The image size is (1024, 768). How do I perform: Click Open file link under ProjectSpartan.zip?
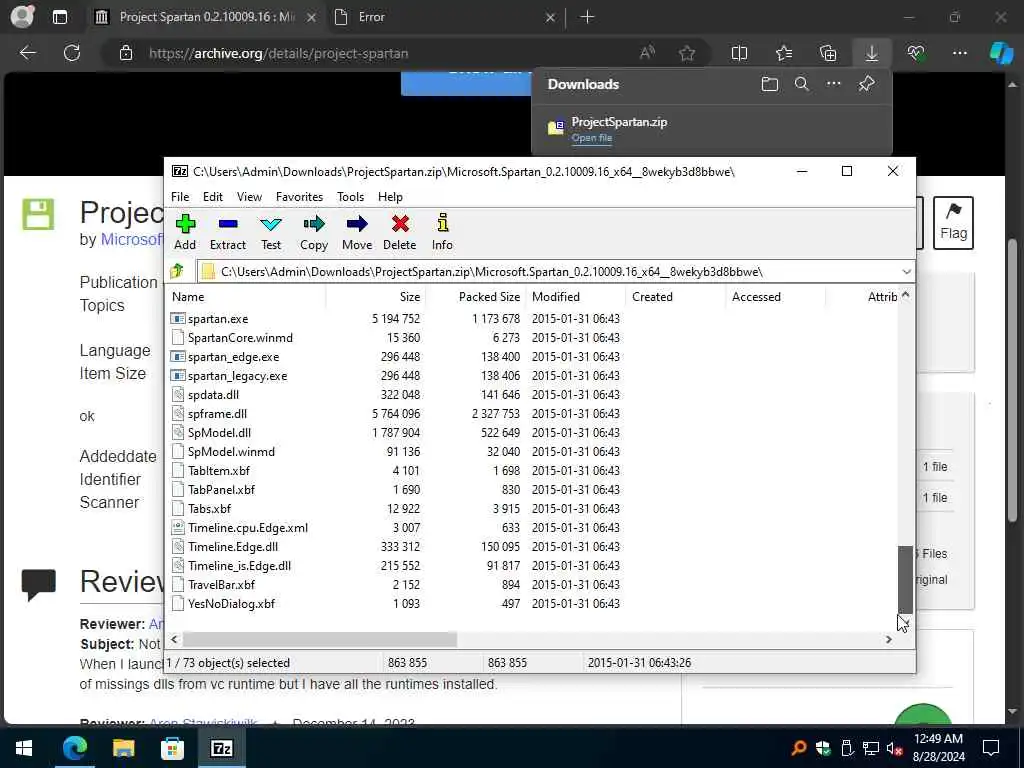point(592,138)
